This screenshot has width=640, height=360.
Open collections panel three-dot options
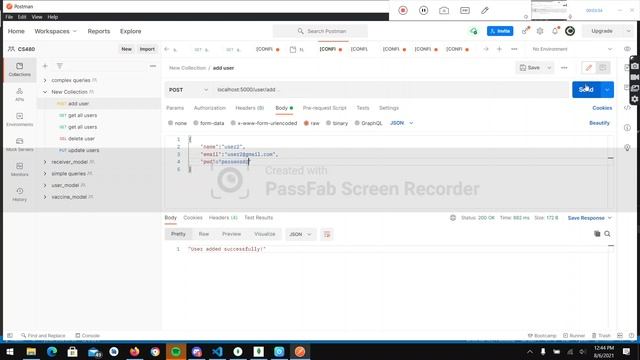[x=153, y=66]
